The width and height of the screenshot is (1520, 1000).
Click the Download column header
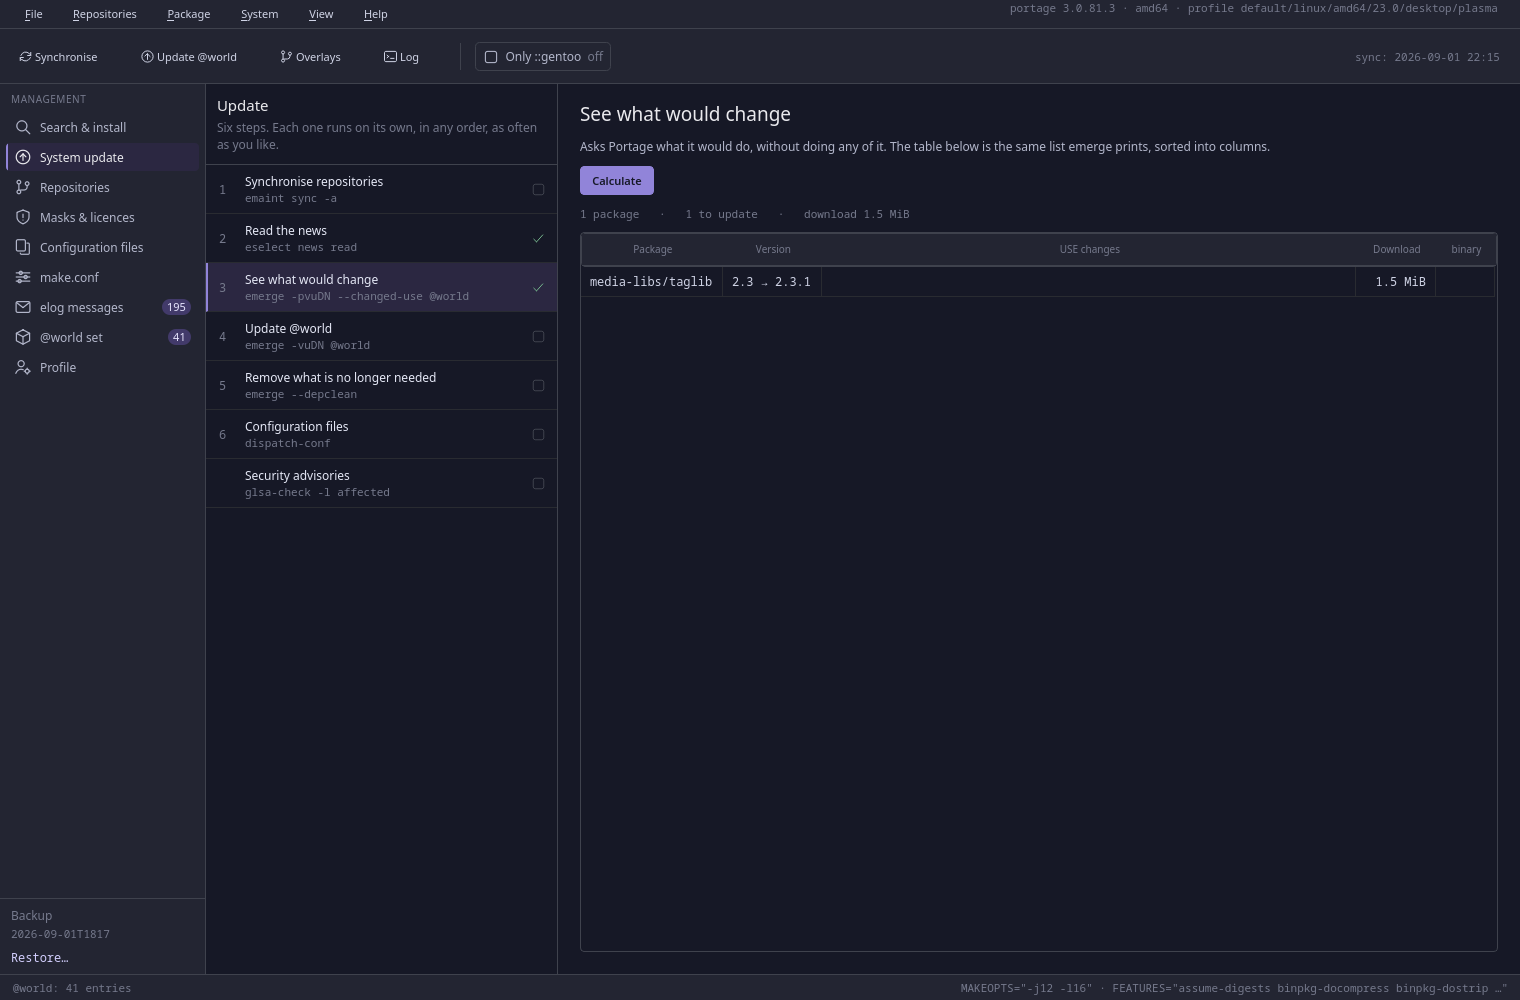click(x=1396, y=249)
